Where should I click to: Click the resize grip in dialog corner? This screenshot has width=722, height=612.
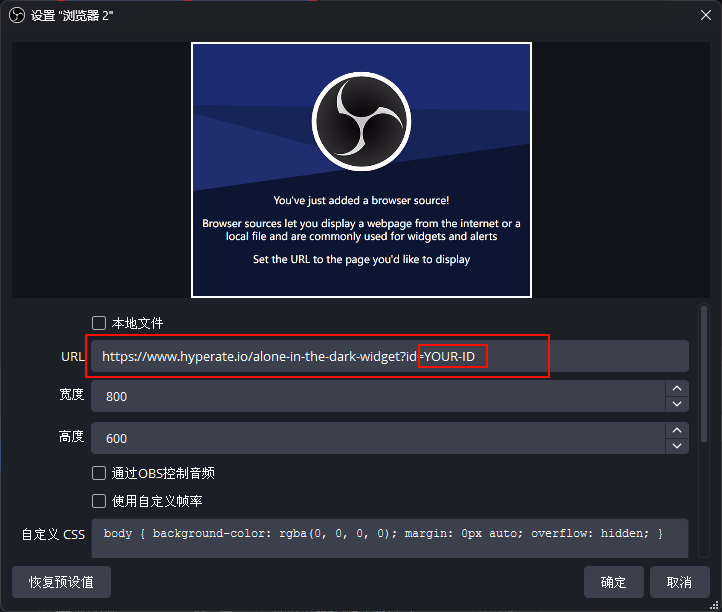[714, 605]
